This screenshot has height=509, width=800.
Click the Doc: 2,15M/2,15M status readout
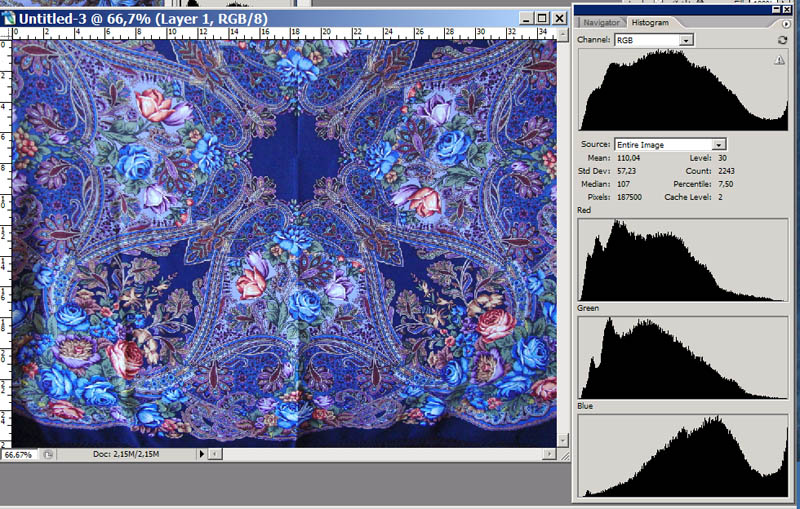pos(125,454)
